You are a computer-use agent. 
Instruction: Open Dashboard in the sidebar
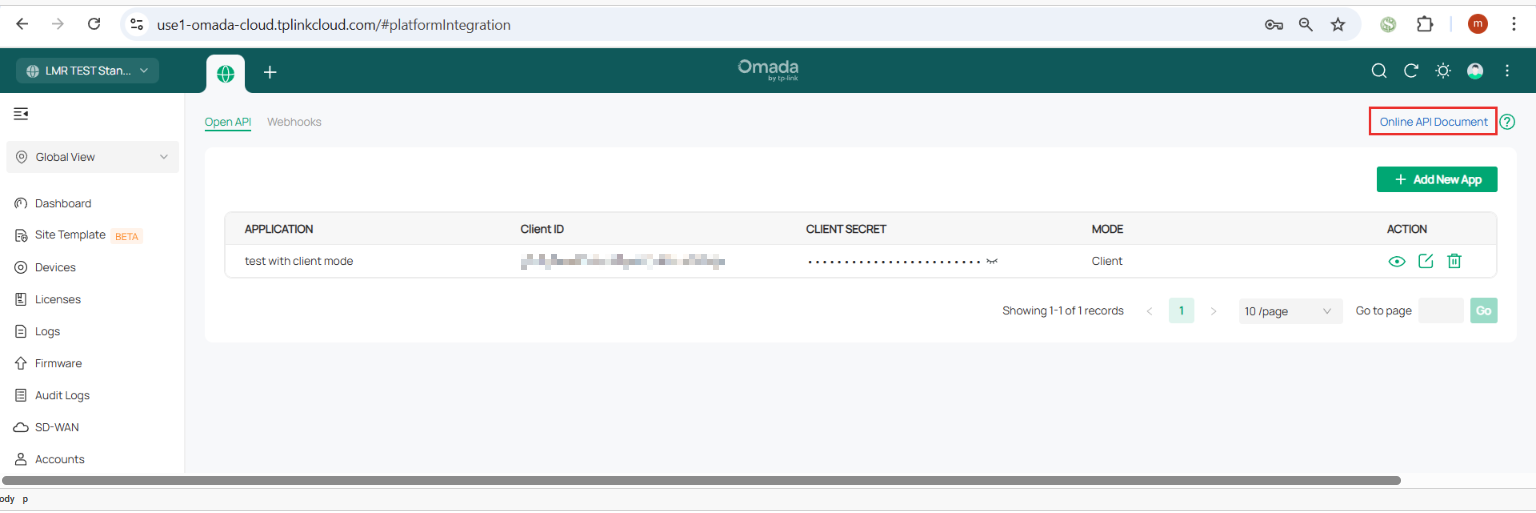pos(63,203)
